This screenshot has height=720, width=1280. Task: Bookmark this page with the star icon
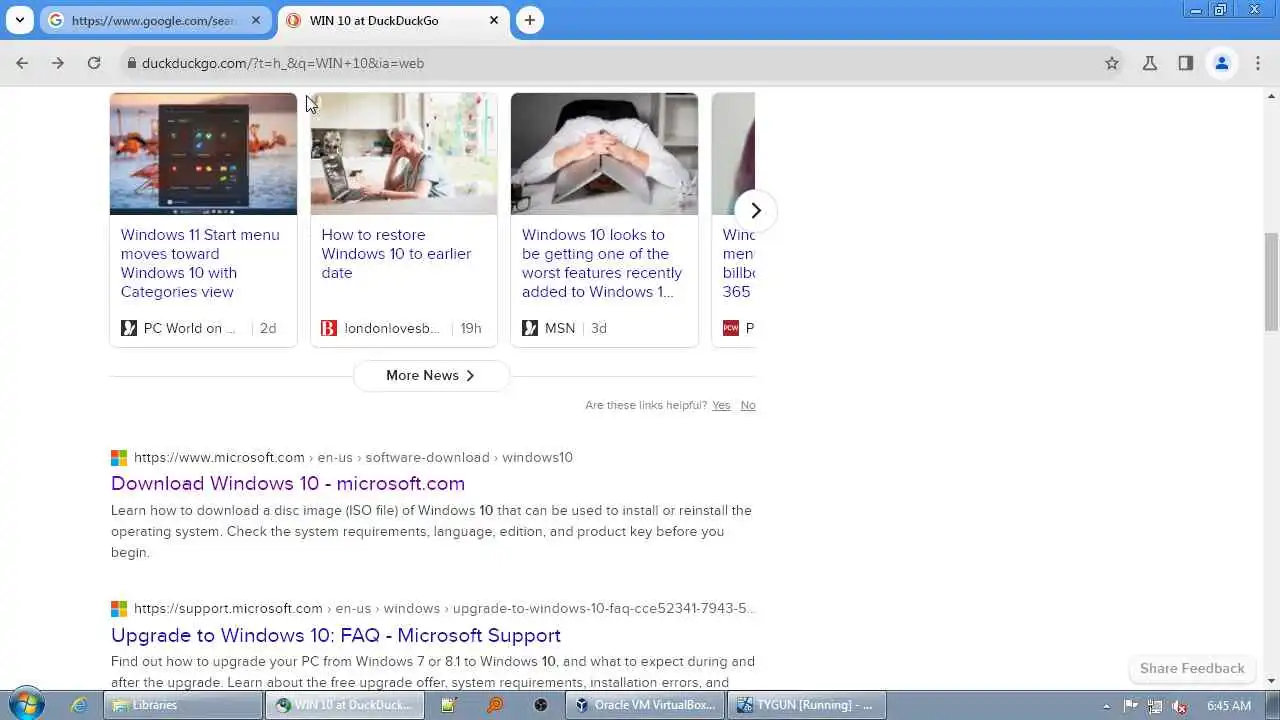tap(1112, 63)
